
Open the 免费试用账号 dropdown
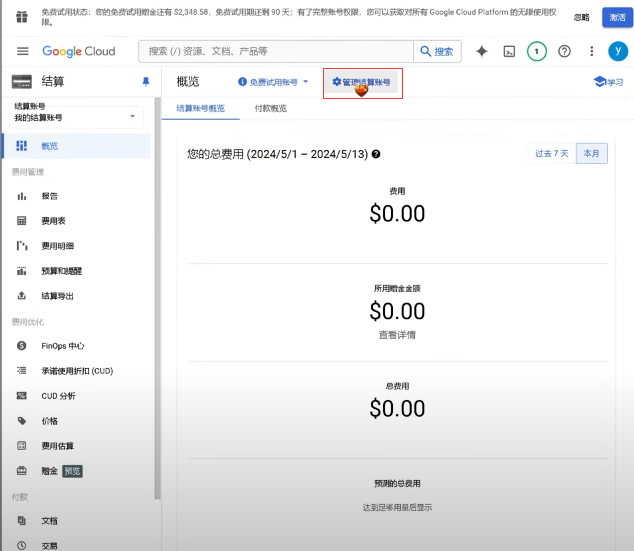[273, 82]
